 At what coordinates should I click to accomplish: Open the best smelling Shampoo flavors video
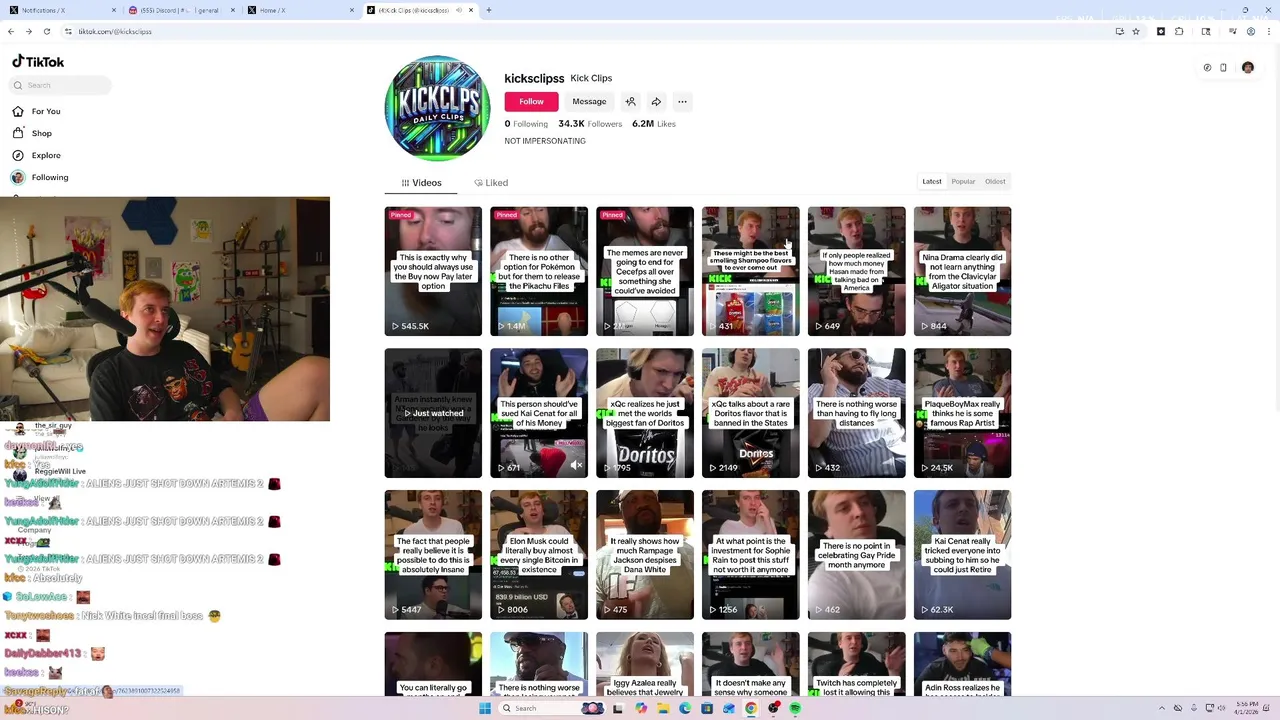point(751,271)
